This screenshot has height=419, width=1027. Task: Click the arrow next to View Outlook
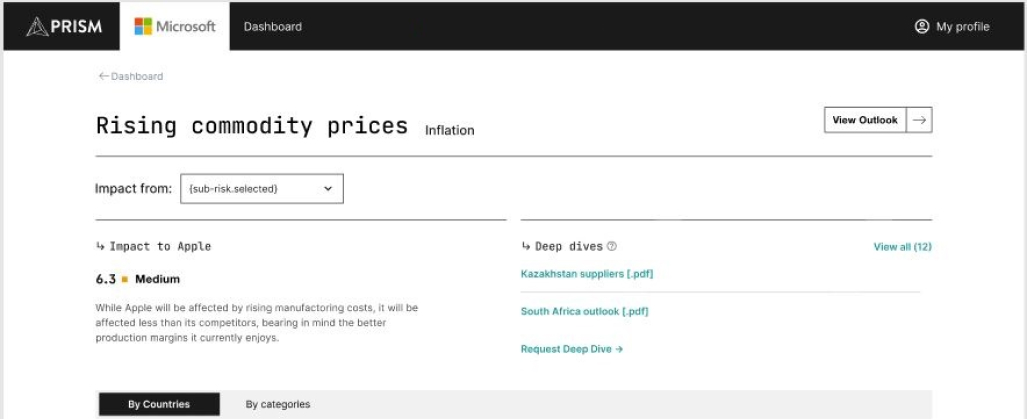tap(919, 120)
